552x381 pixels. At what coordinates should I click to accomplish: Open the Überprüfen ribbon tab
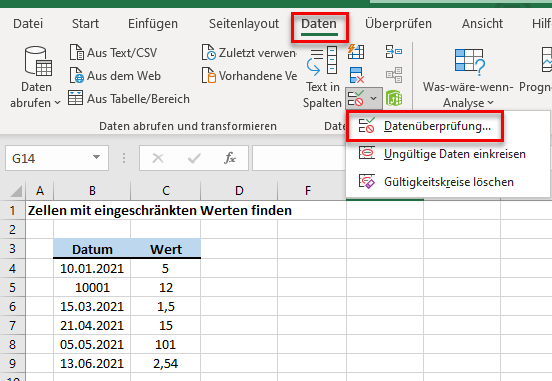(x=398, y=24)
